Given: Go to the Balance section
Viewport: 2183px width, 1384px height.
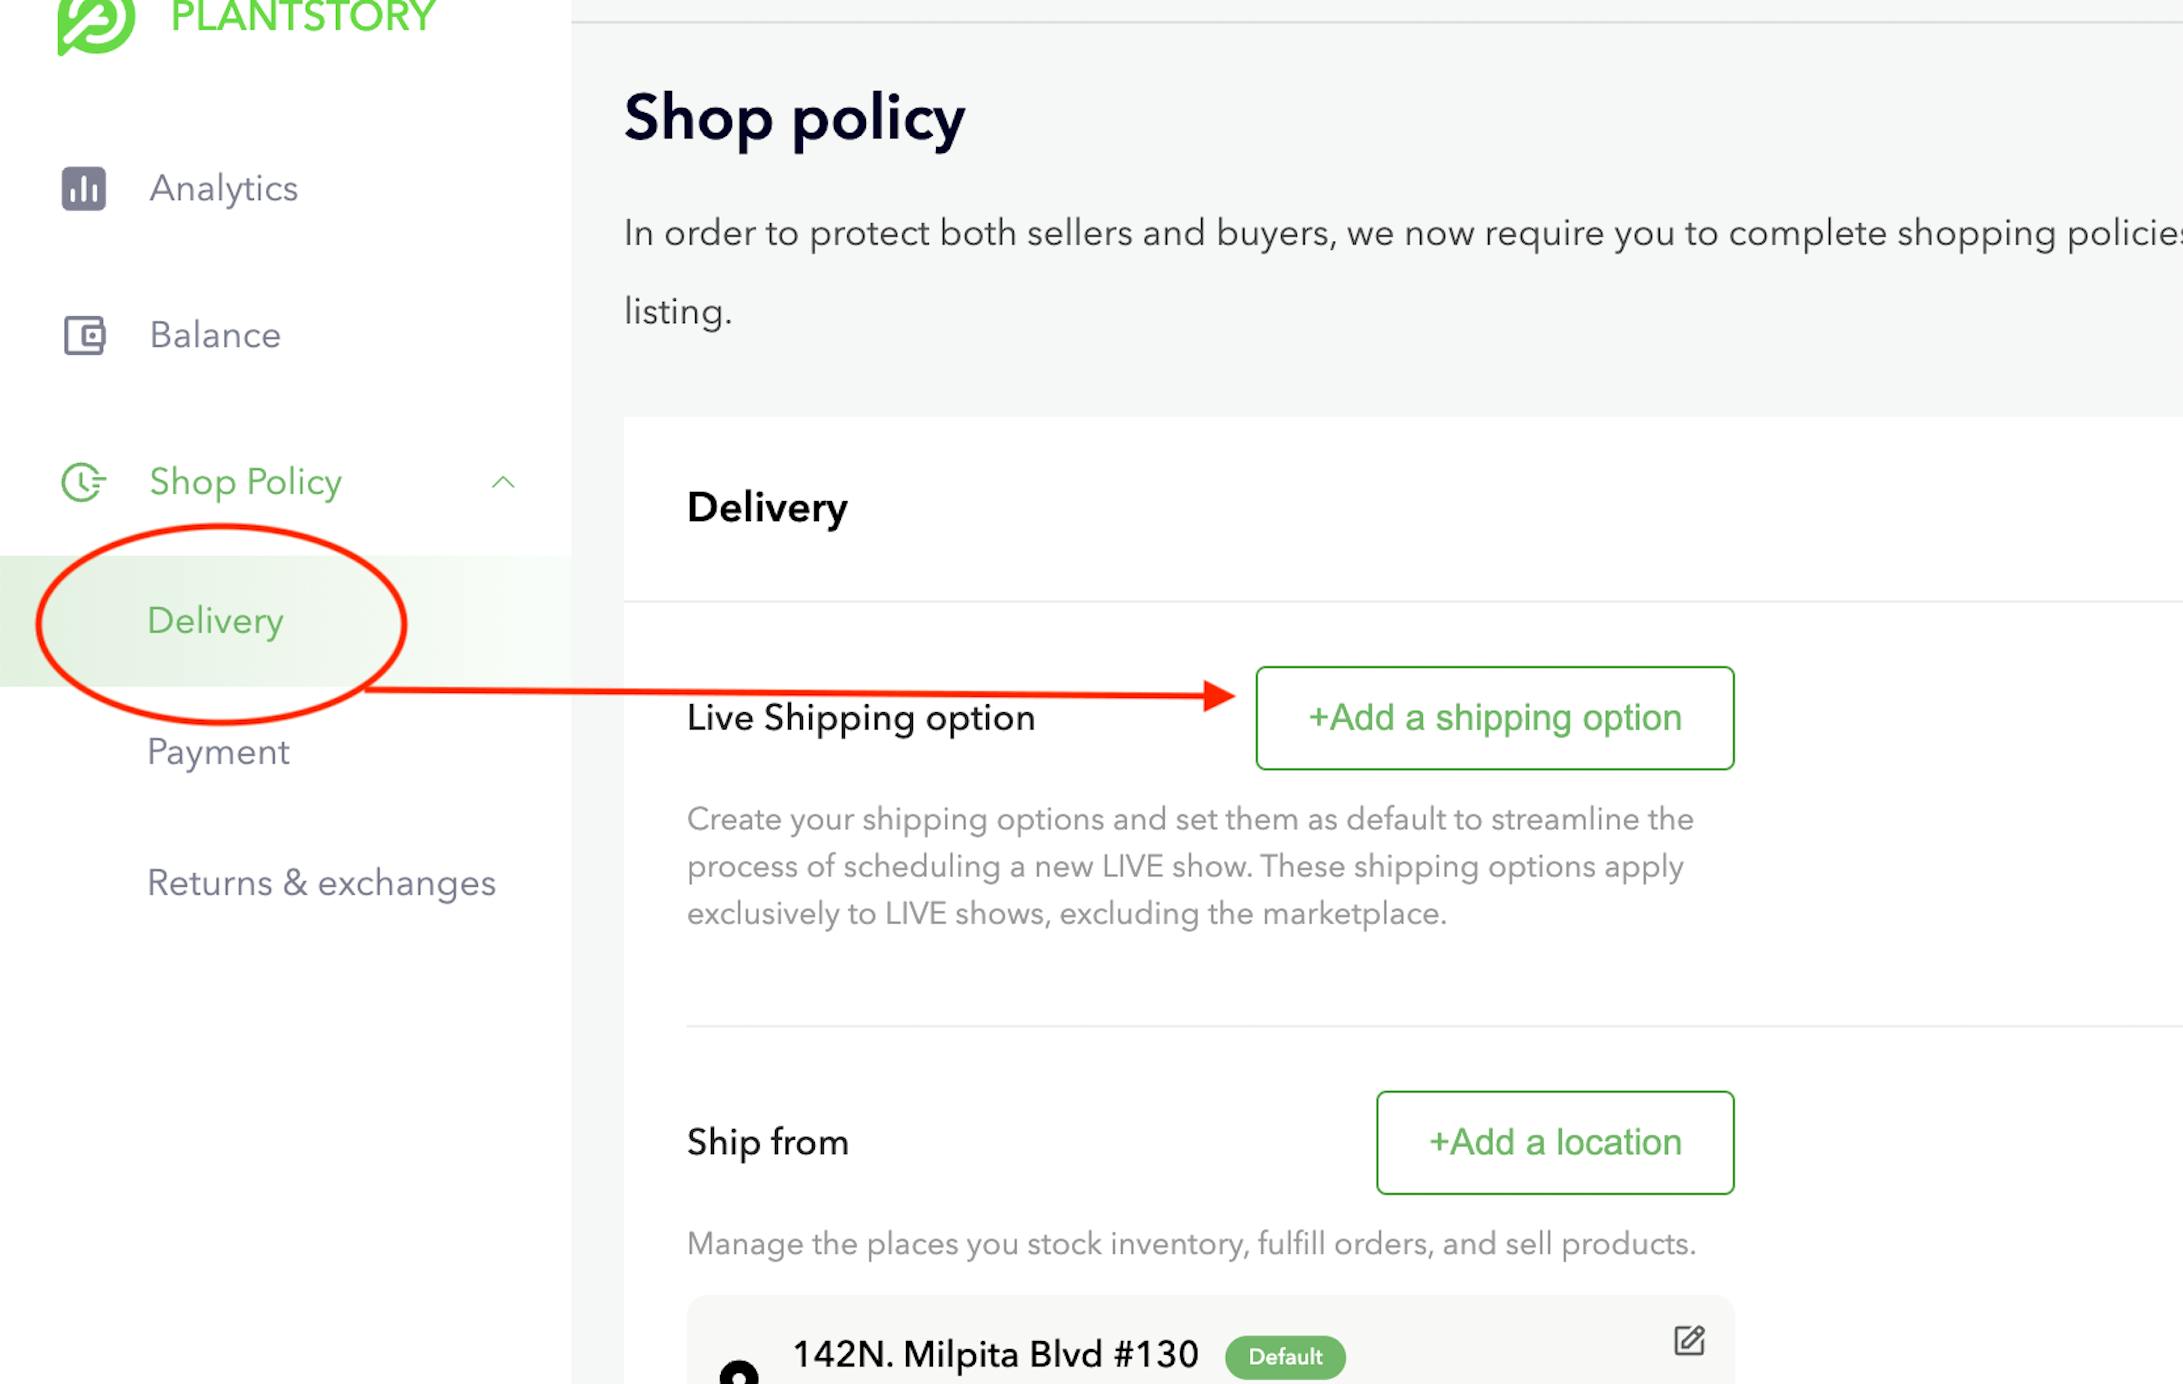Looking at the screenshot, I should pyautogui.click(x=215, y=335).
